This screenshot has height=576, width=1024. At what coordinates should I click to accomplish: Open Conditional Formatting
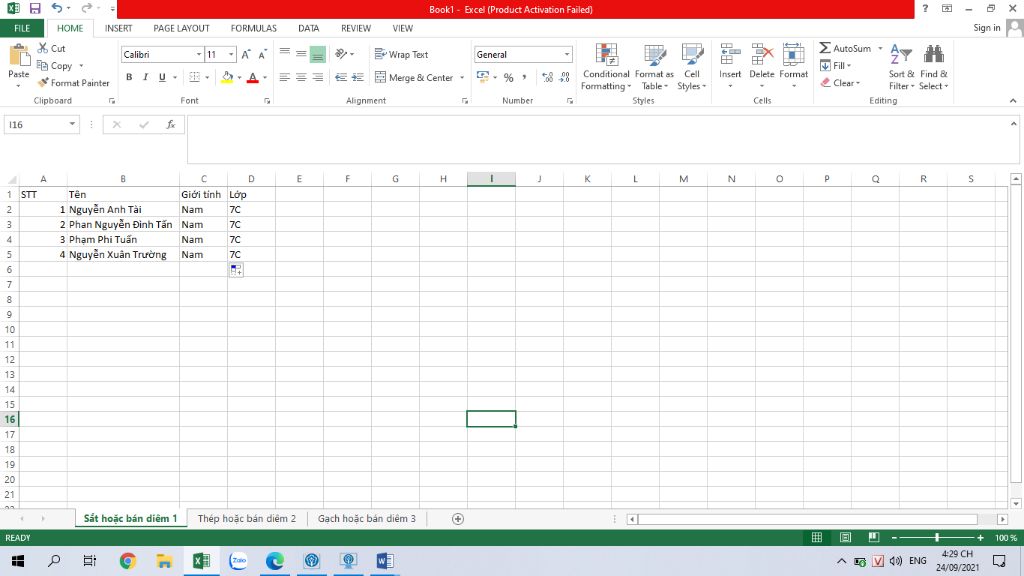[606, 67]
